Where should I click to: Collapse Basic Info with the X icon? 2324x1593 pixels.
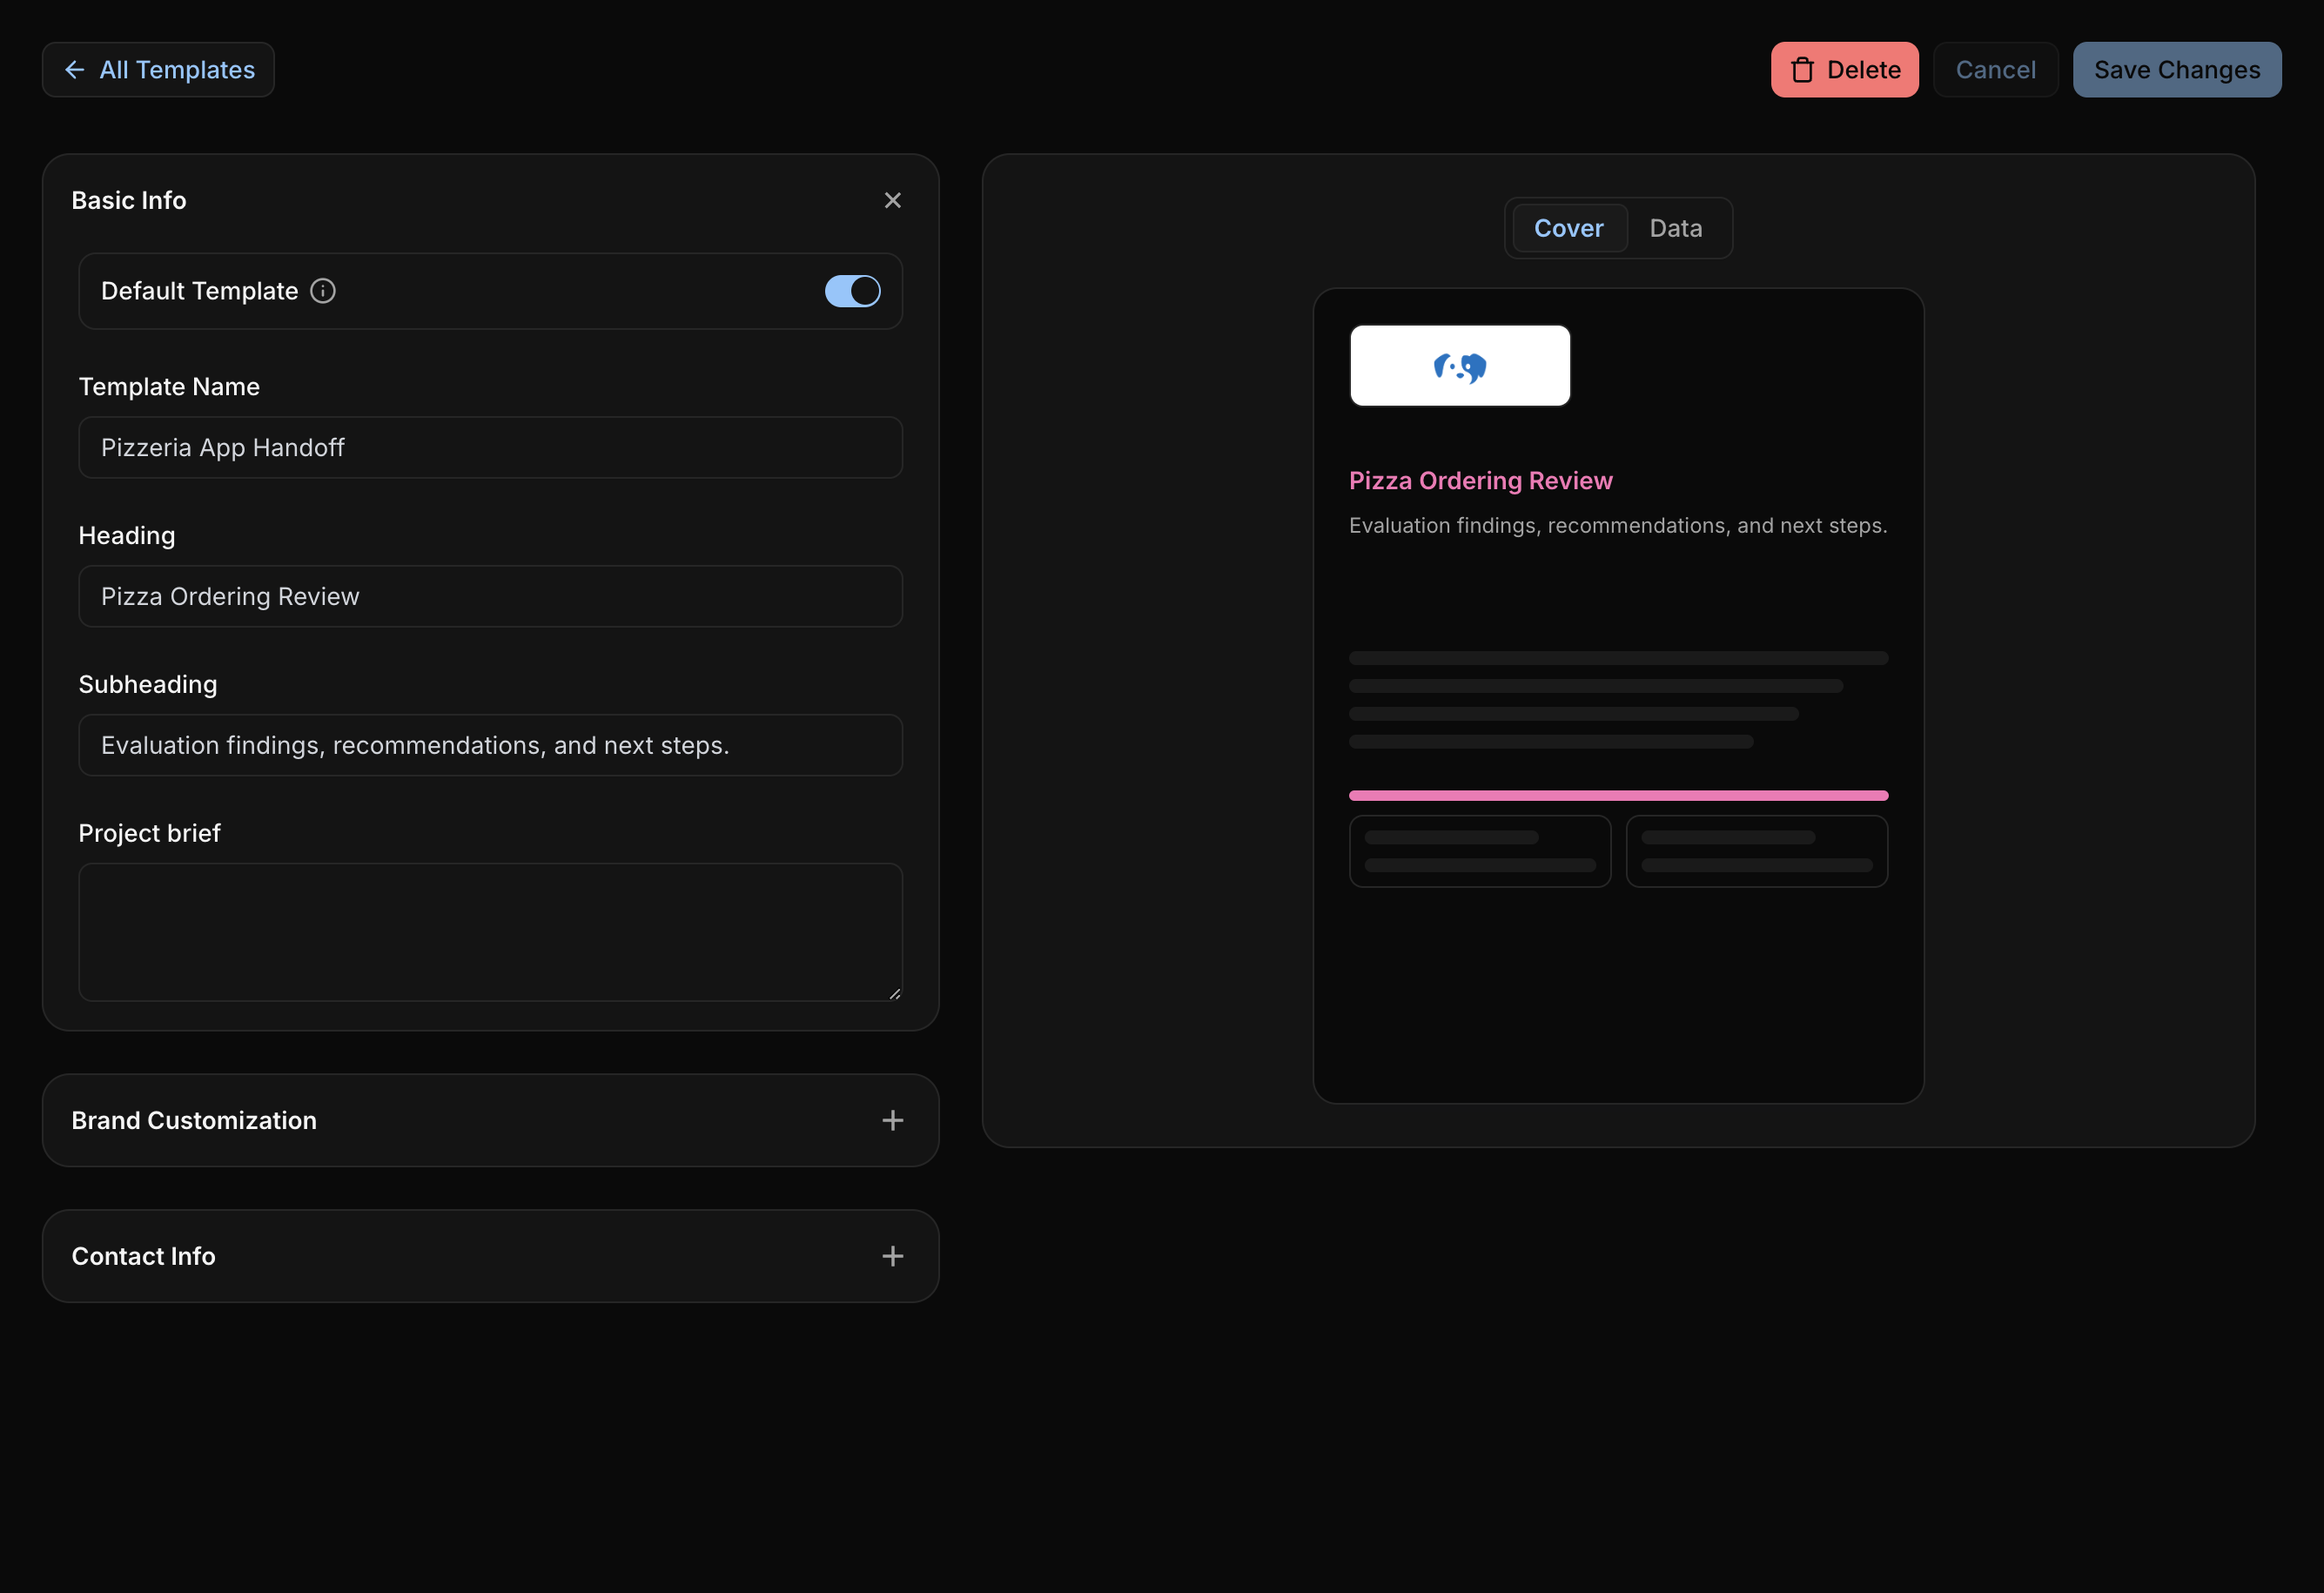pos(893,201)
